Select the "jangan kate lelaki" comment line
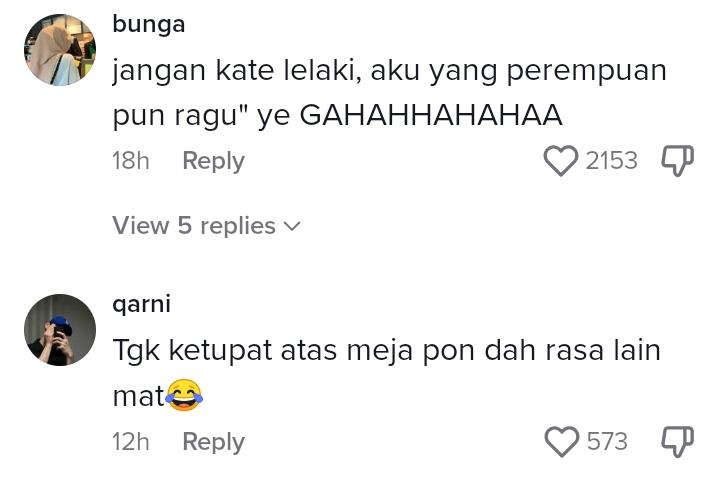This screenshot has height=481, width=720. click(388, 72)
